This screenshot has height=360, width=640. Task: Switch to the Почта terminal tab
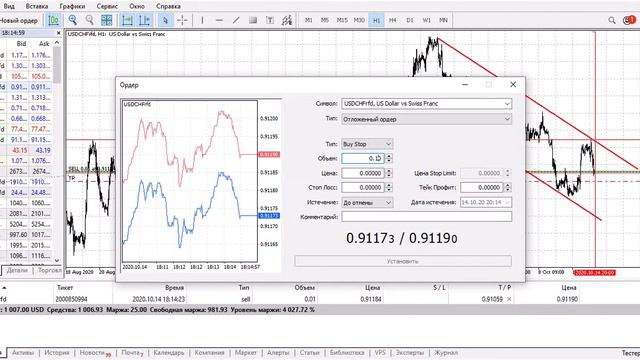(132, 353)
